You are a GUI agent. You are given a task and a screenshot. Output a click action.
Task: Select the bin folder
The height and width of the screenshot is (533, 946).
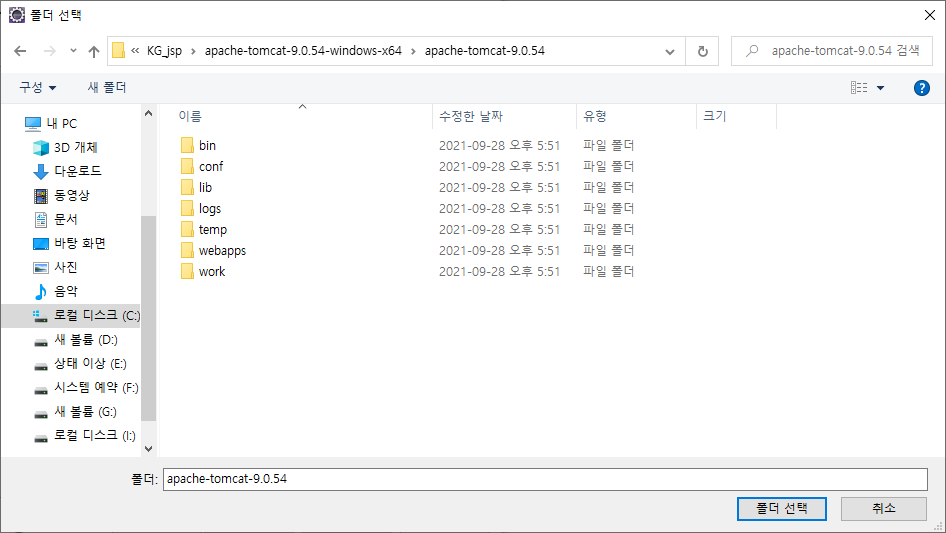(x=207, y=145)
